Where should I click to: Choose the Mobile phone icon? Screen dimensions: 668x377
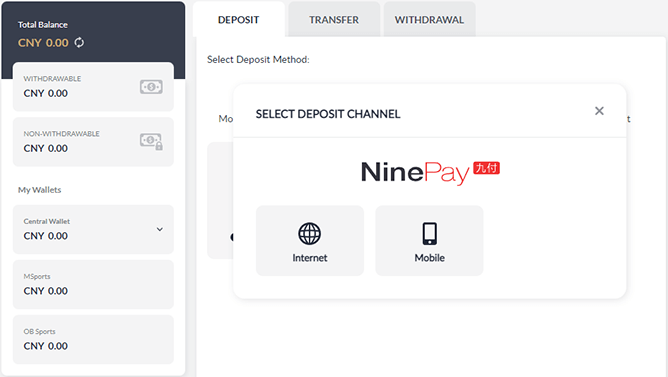(429, 233)
